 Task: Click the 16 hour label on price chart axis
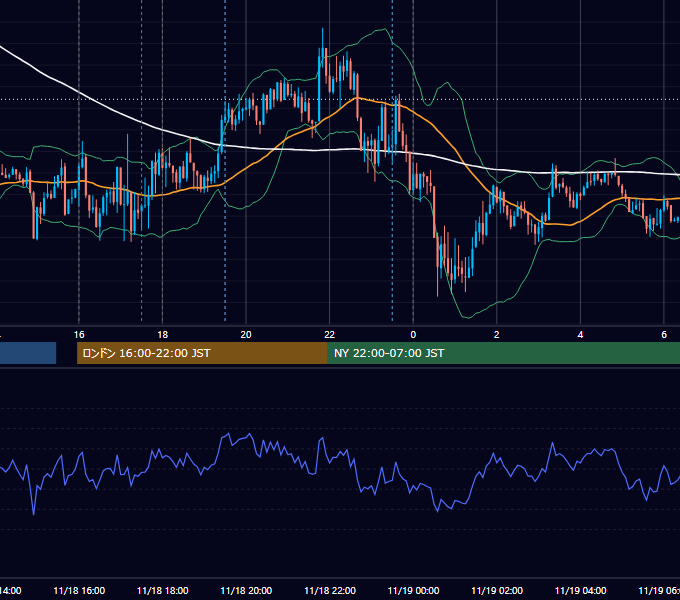(79, 335)
